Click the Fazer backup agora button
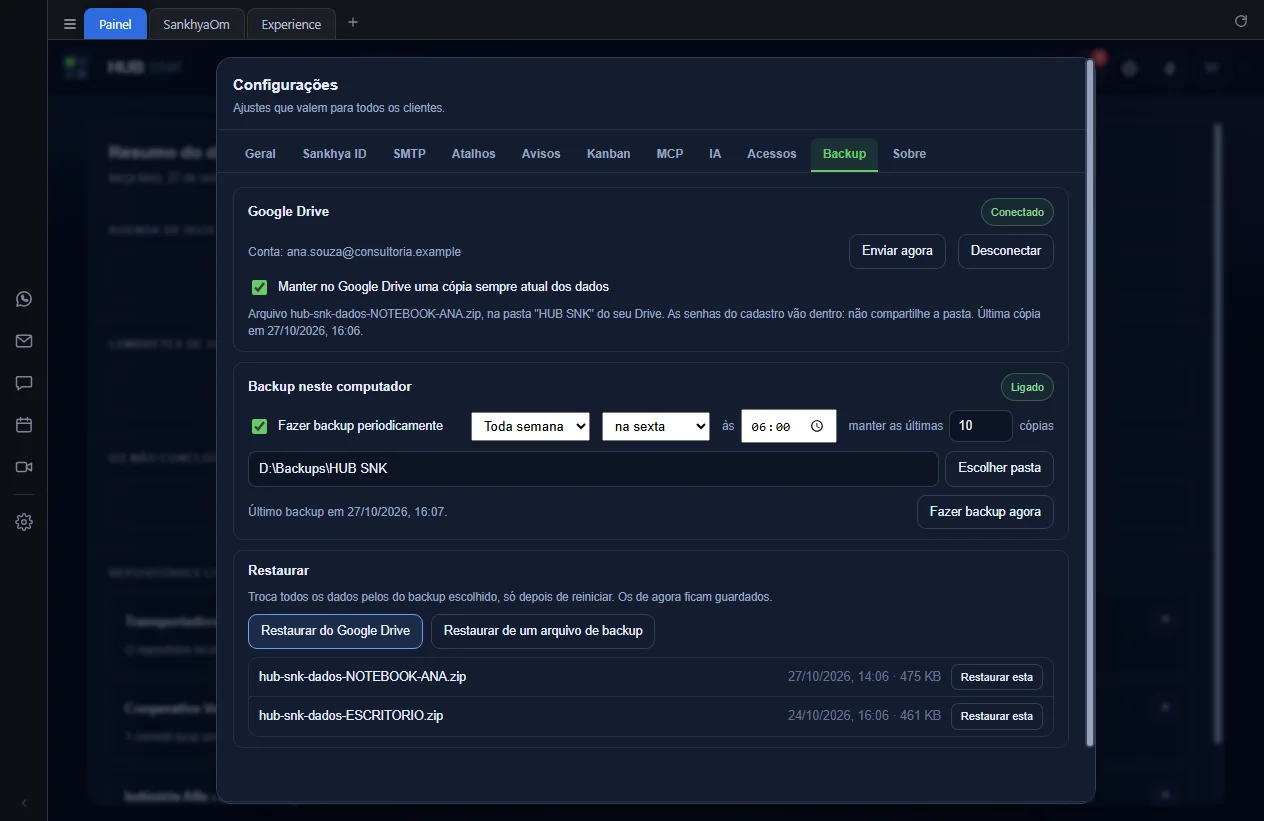 point(985,512)
